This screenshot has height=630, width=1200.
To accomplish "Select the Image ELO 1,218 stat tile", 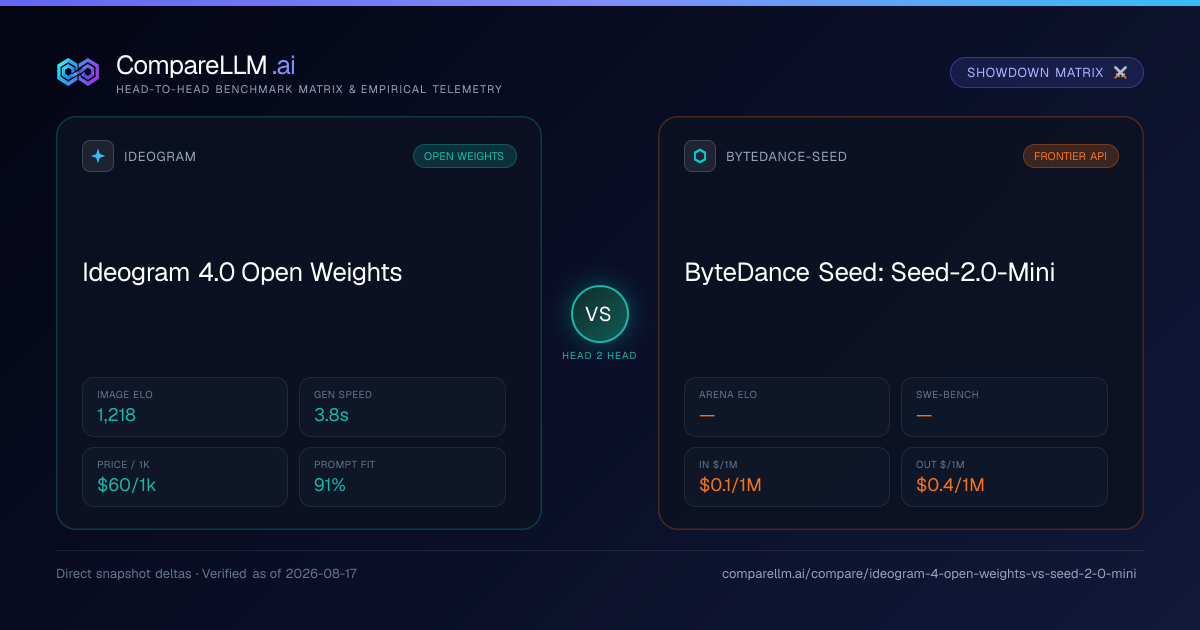I will pyautogui.click(x=185, y=407).
